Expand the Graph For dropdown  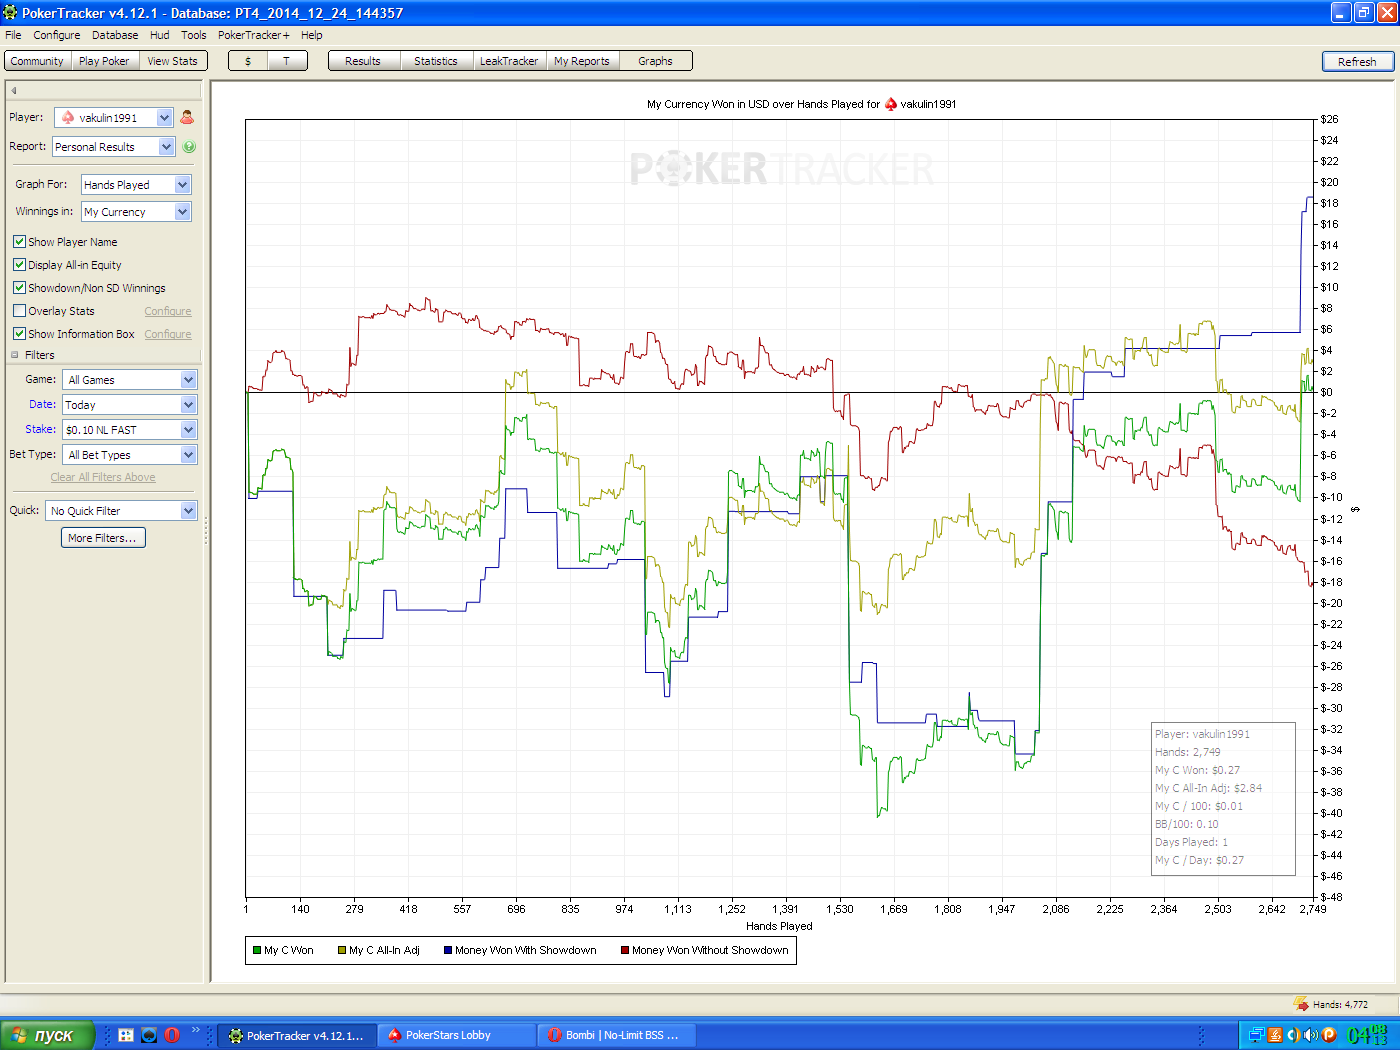136,185
